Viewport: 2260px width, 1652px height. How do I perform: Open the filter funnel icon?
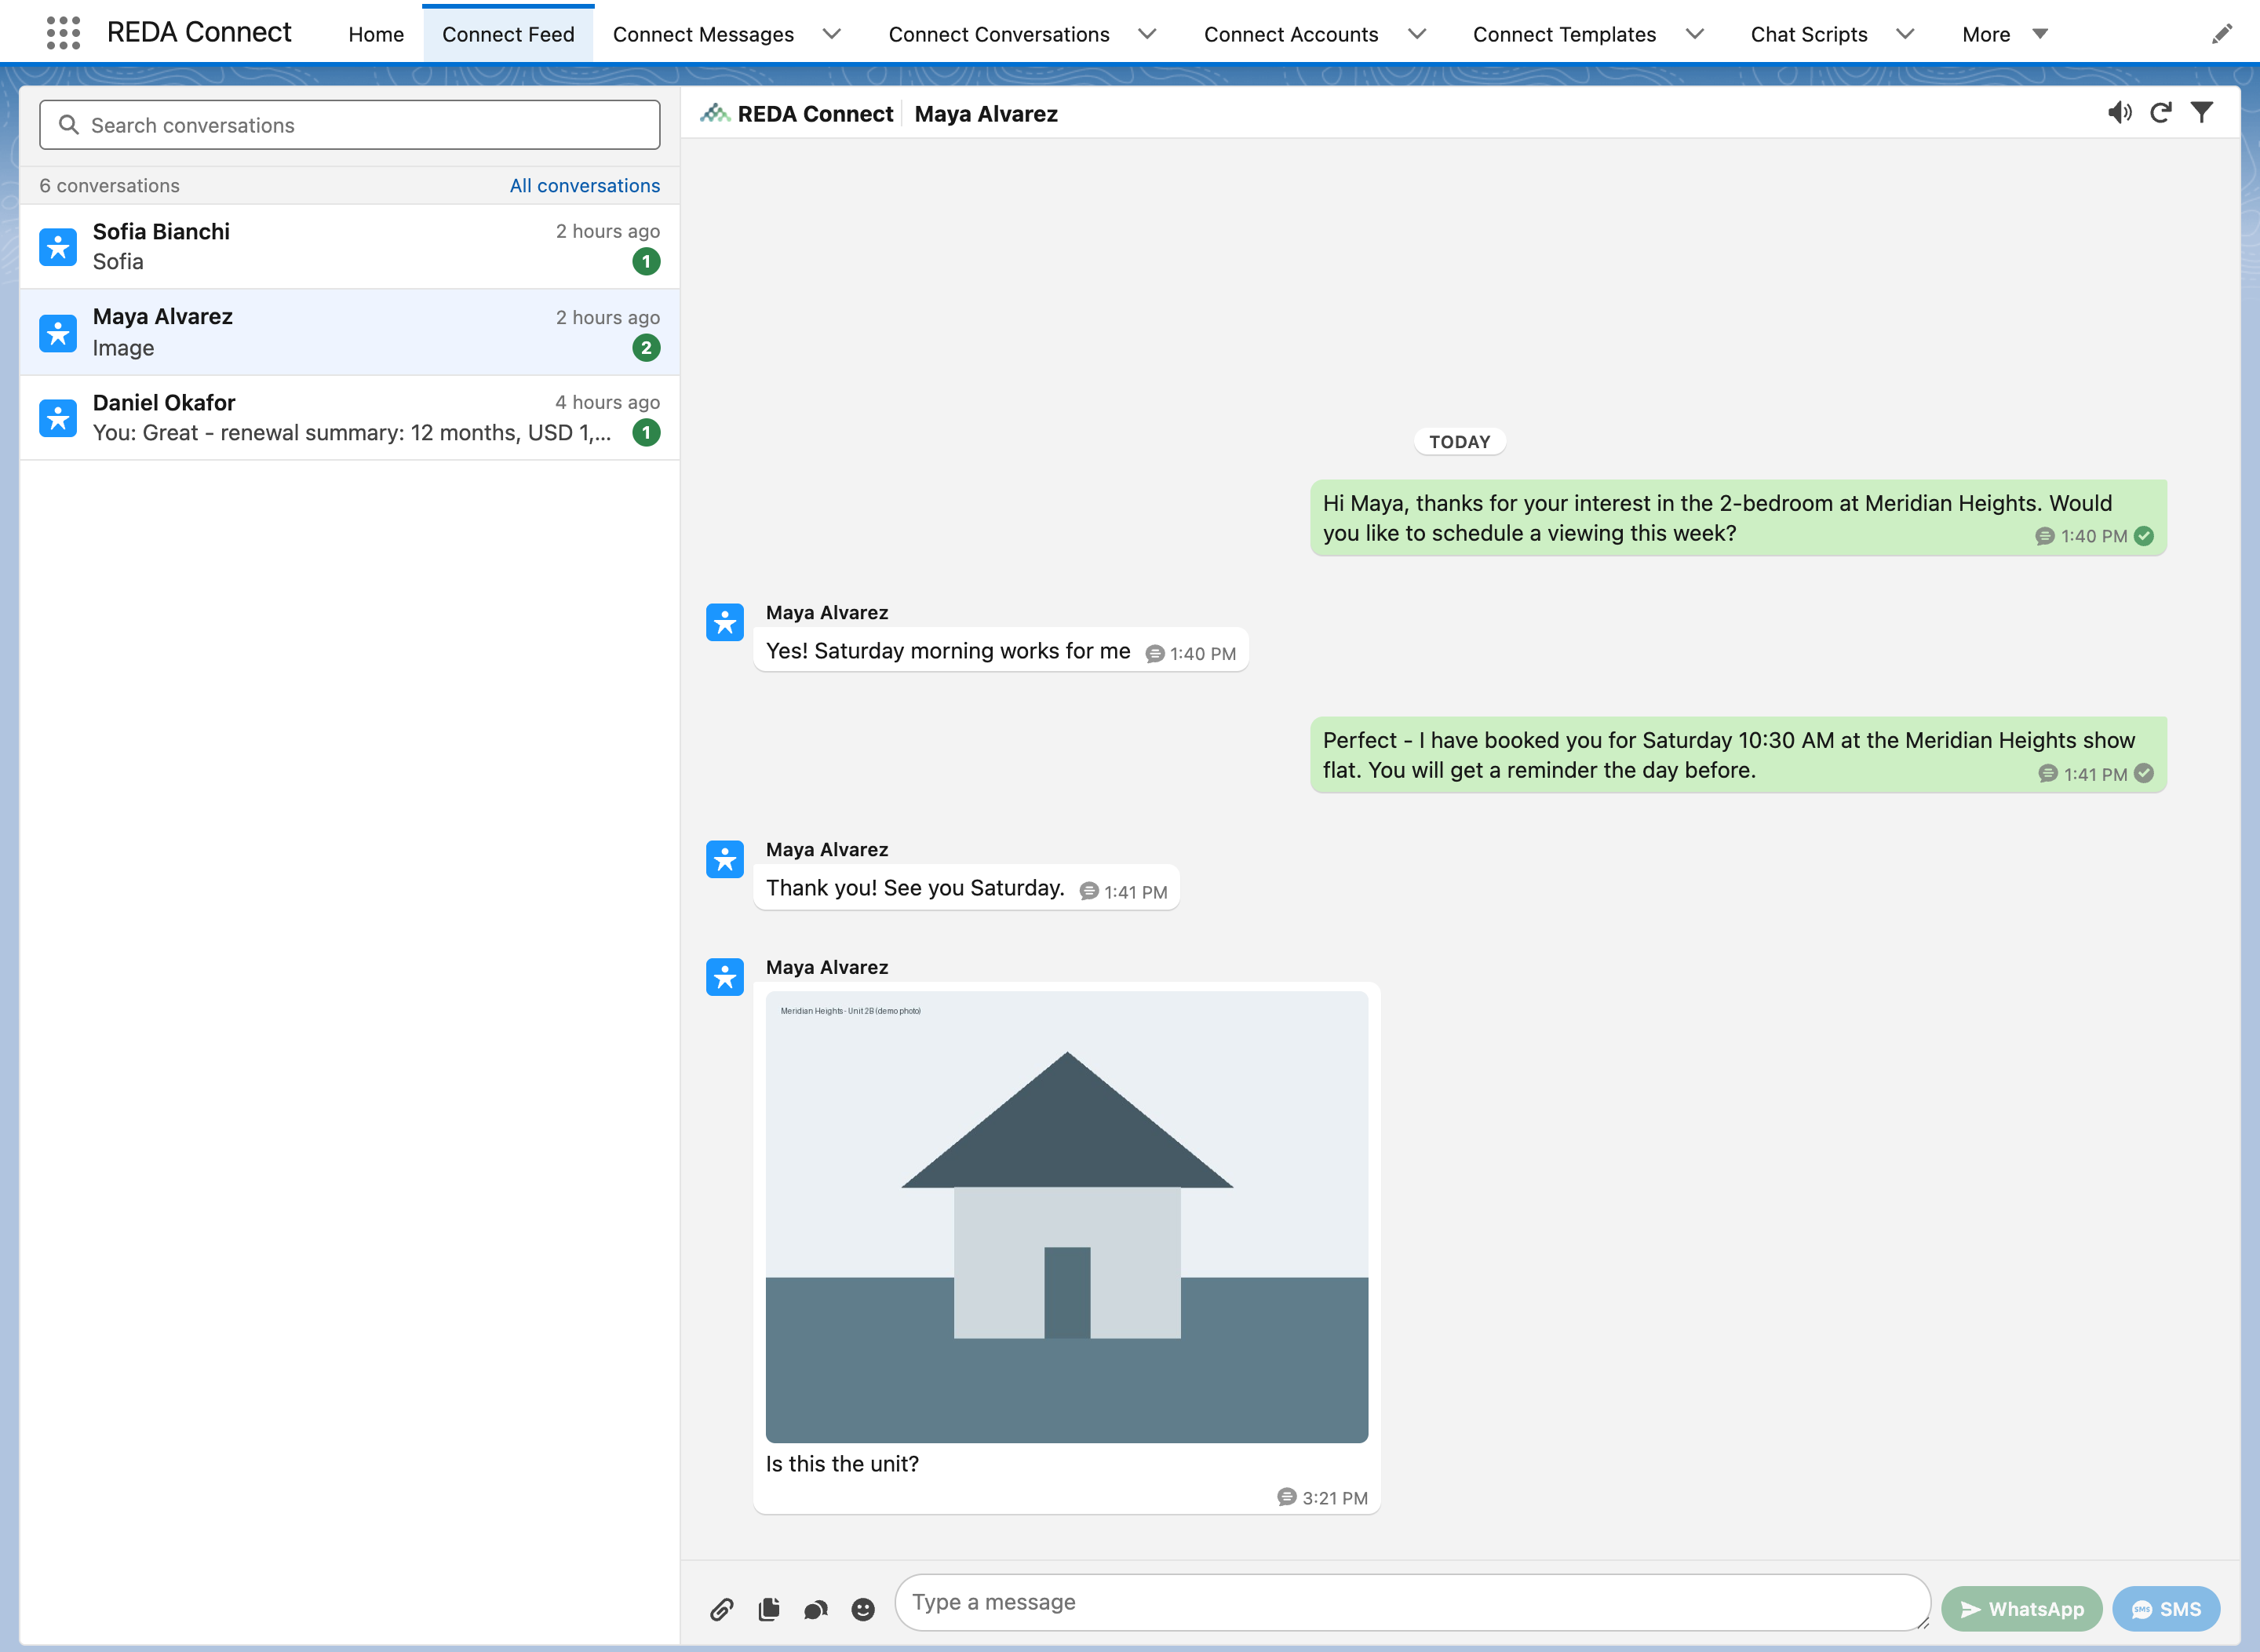tap(2202, 112)
